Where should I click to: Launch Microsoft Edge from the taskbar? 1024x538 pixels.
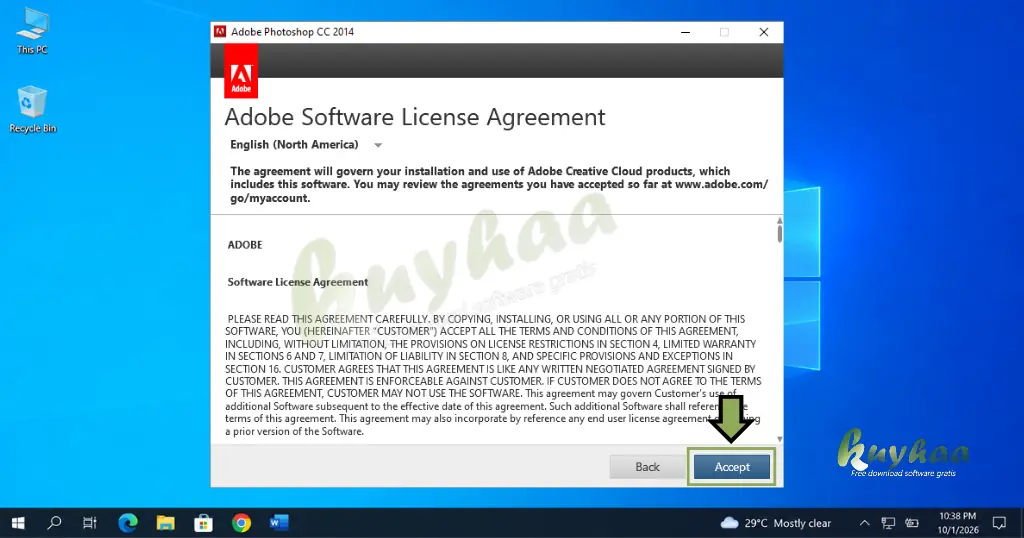(x=128, y=523)
